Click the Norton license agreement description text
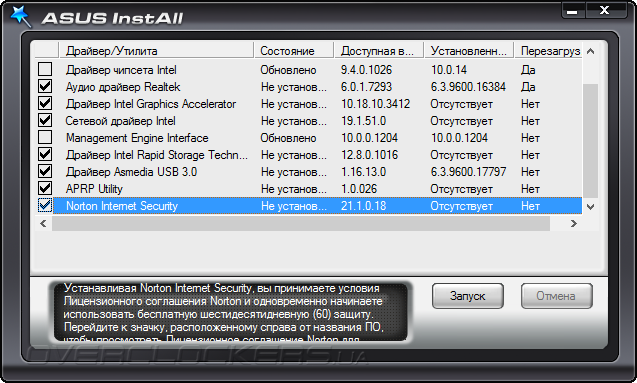The width and height of the screenshot is (637, 383). click(223, 312)
